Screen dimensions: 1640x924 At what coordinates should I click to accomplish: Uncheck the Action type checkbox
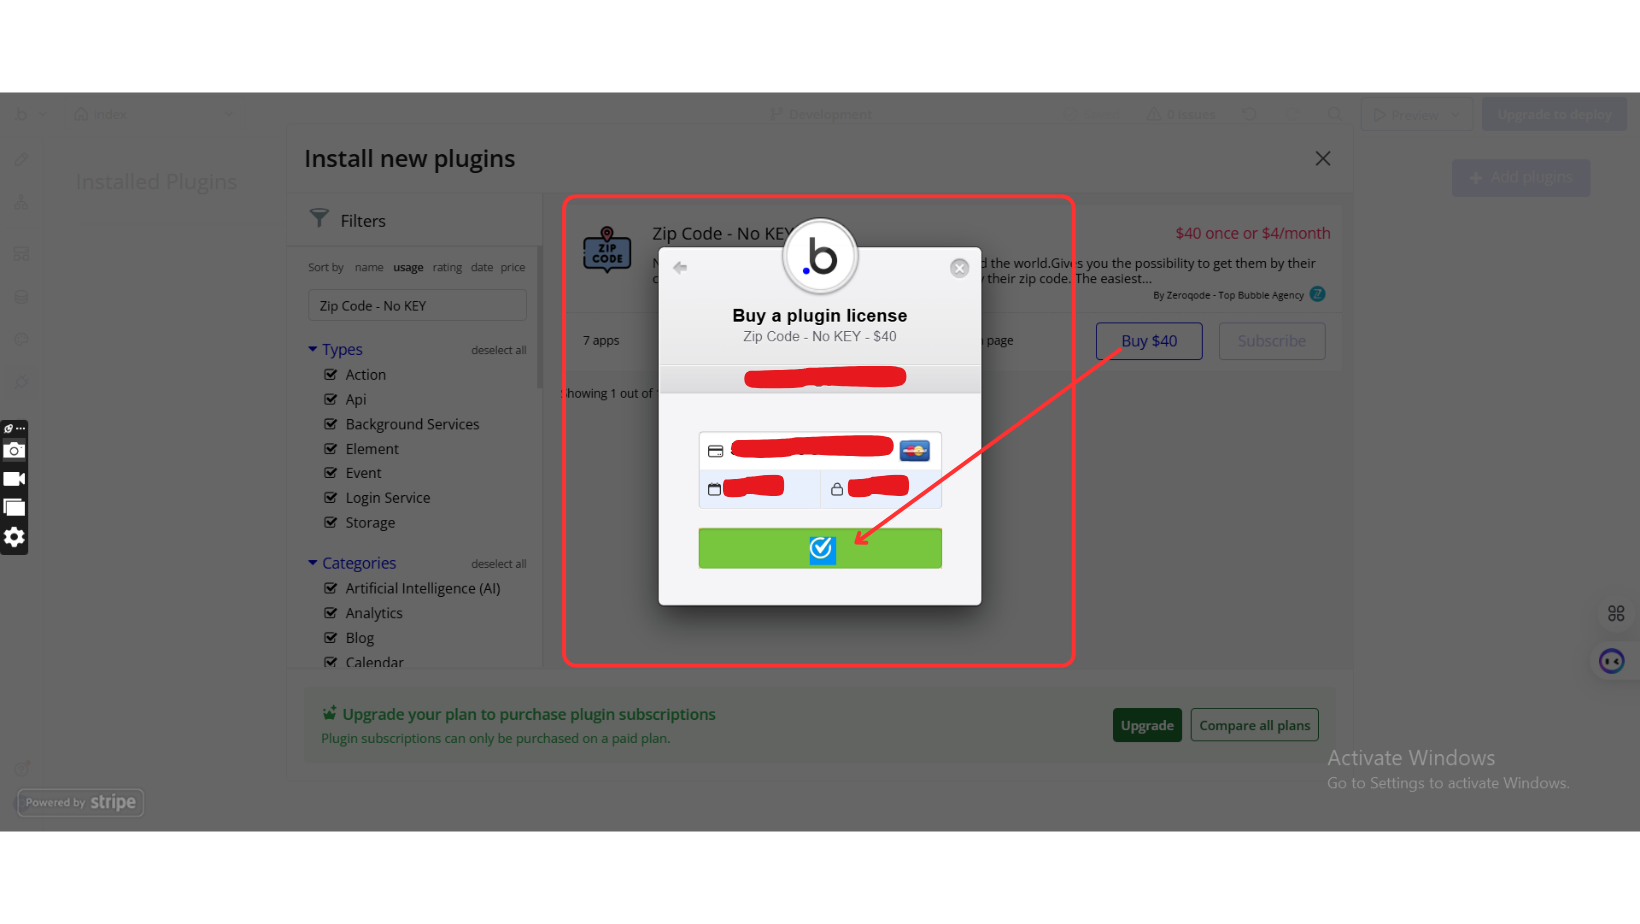pyautogui.click(x=331, y=374)
